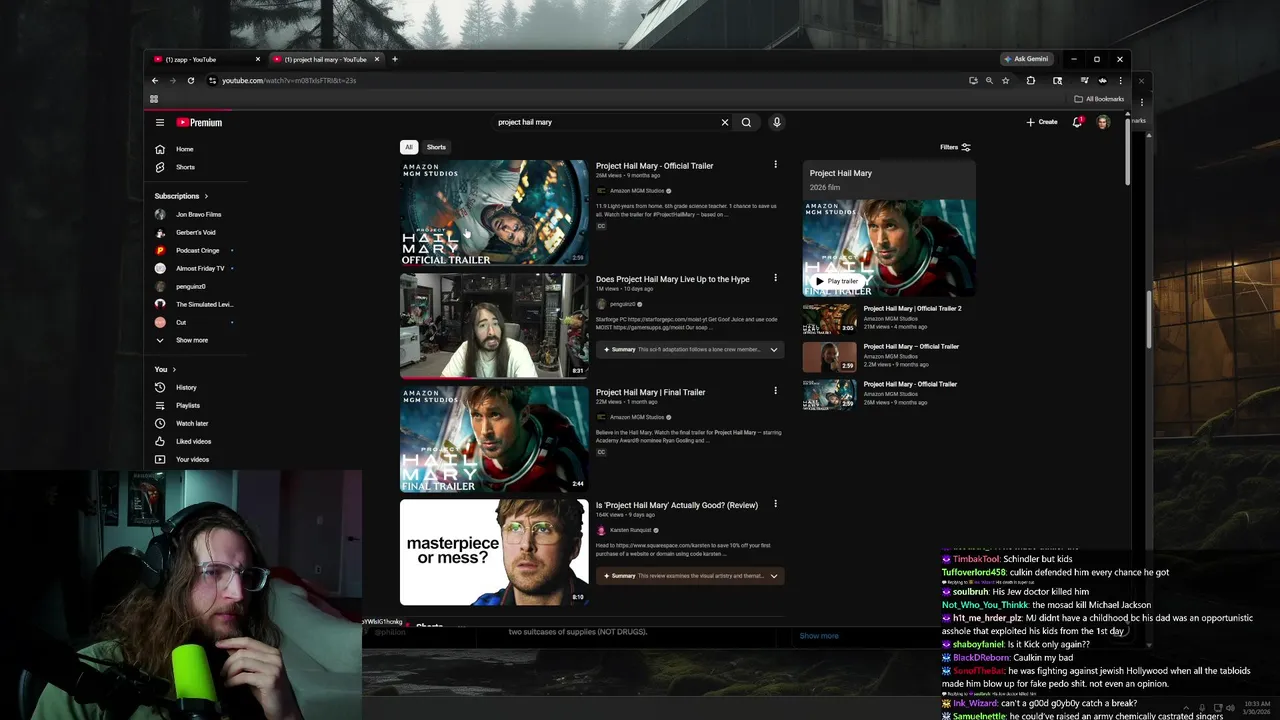Click the Ask Gemini button
The image size is (1280, 720).
coord(1026,59)
